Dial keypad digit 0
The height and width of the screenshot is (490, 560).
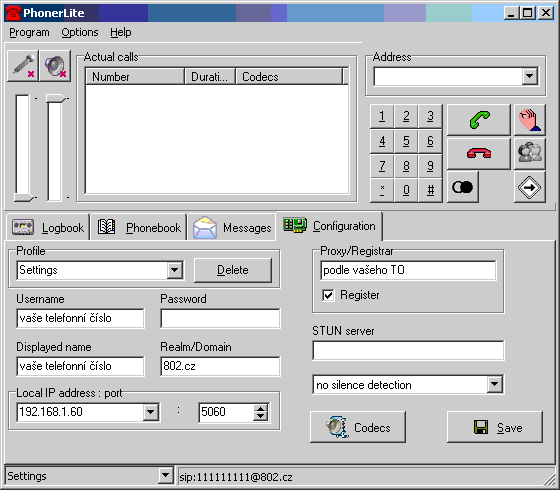tap(406, 190)
